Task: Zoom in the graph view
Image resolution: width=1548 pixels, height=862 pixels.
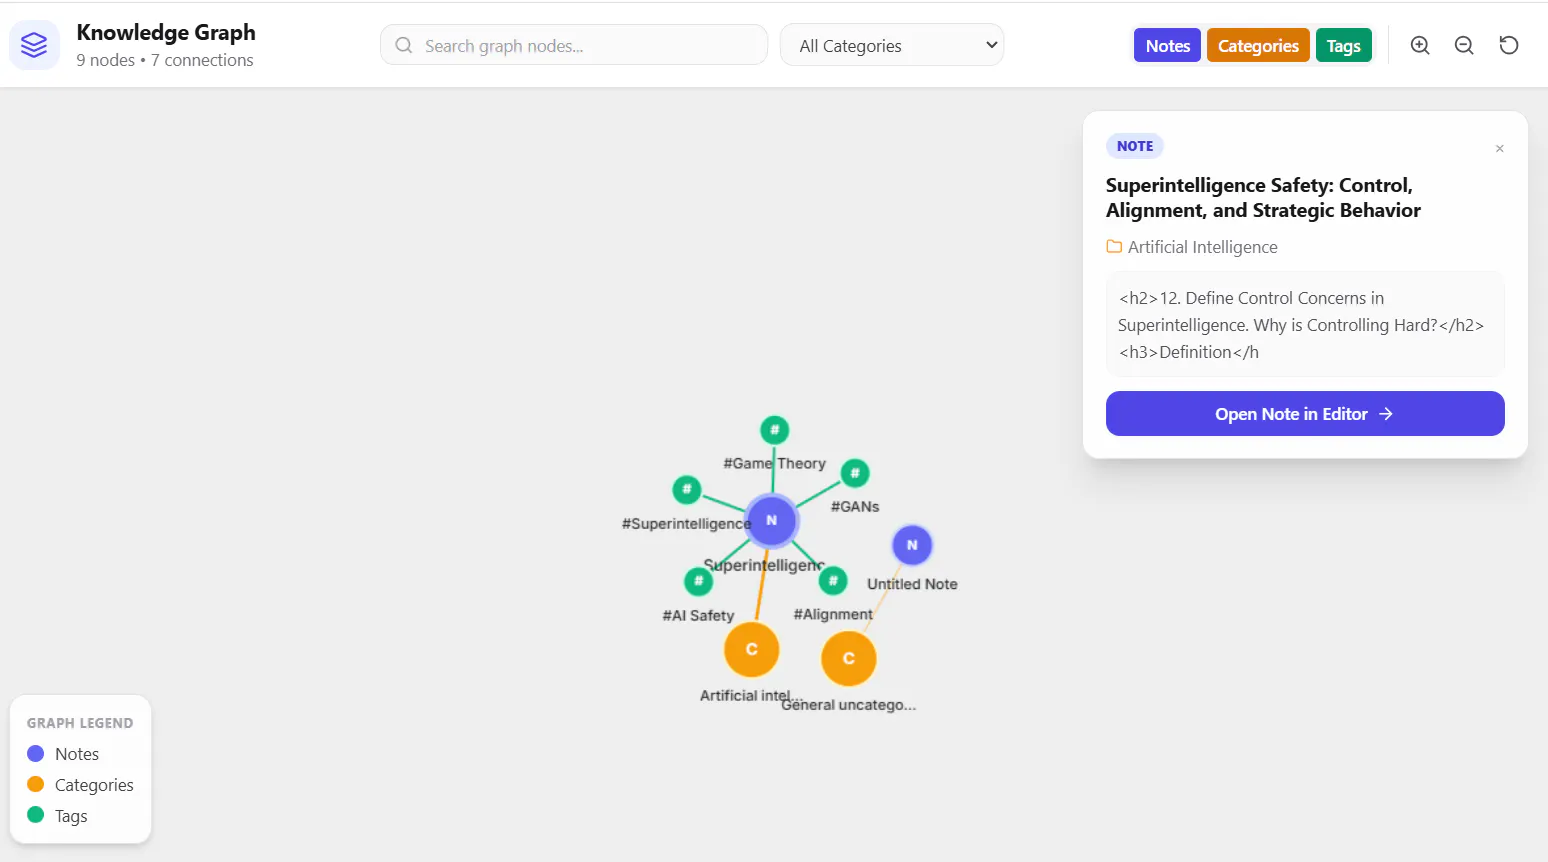Action: click(1420, 45)
